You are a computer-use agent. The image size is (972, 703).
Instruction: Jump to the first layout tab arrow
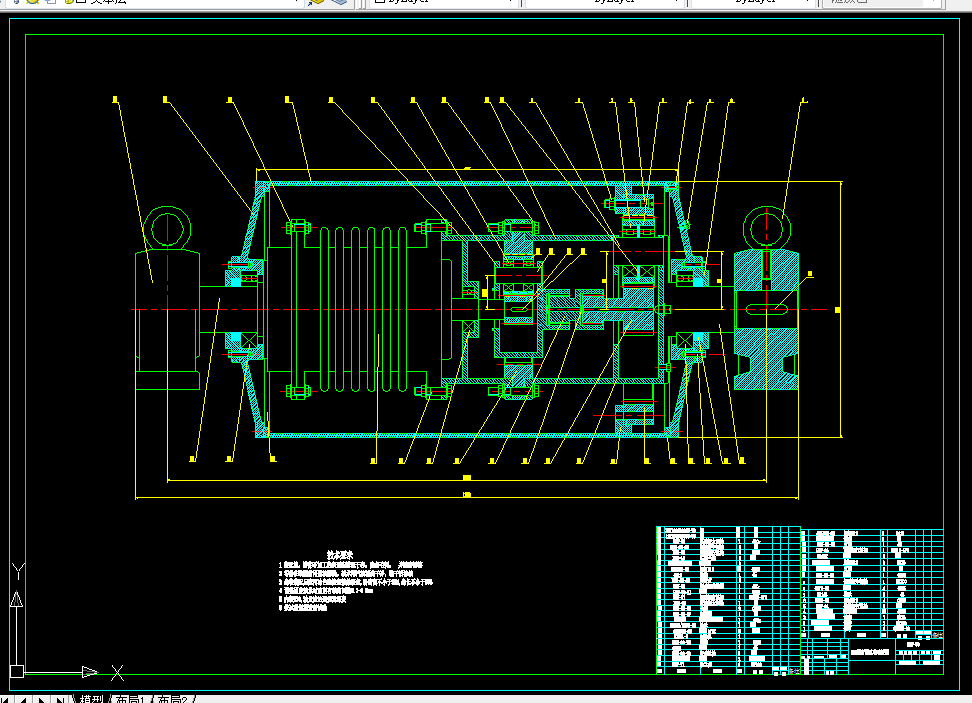5,699
